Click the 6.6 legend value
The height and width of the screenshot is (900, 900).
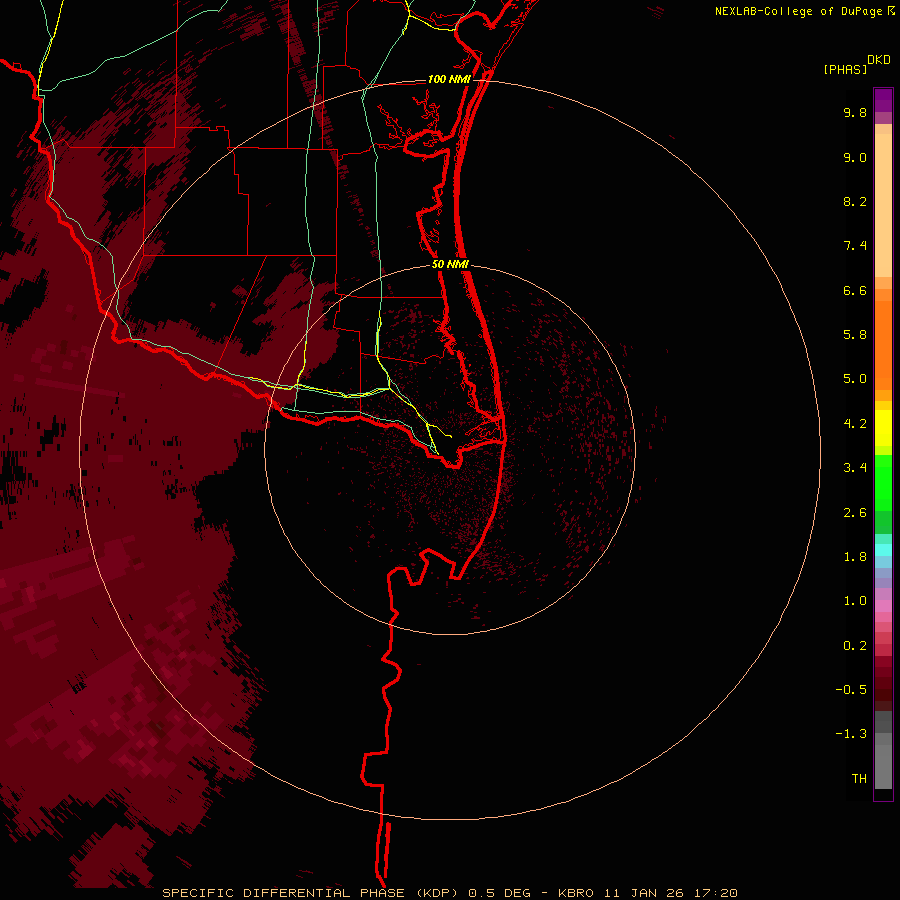click(855, 290)
